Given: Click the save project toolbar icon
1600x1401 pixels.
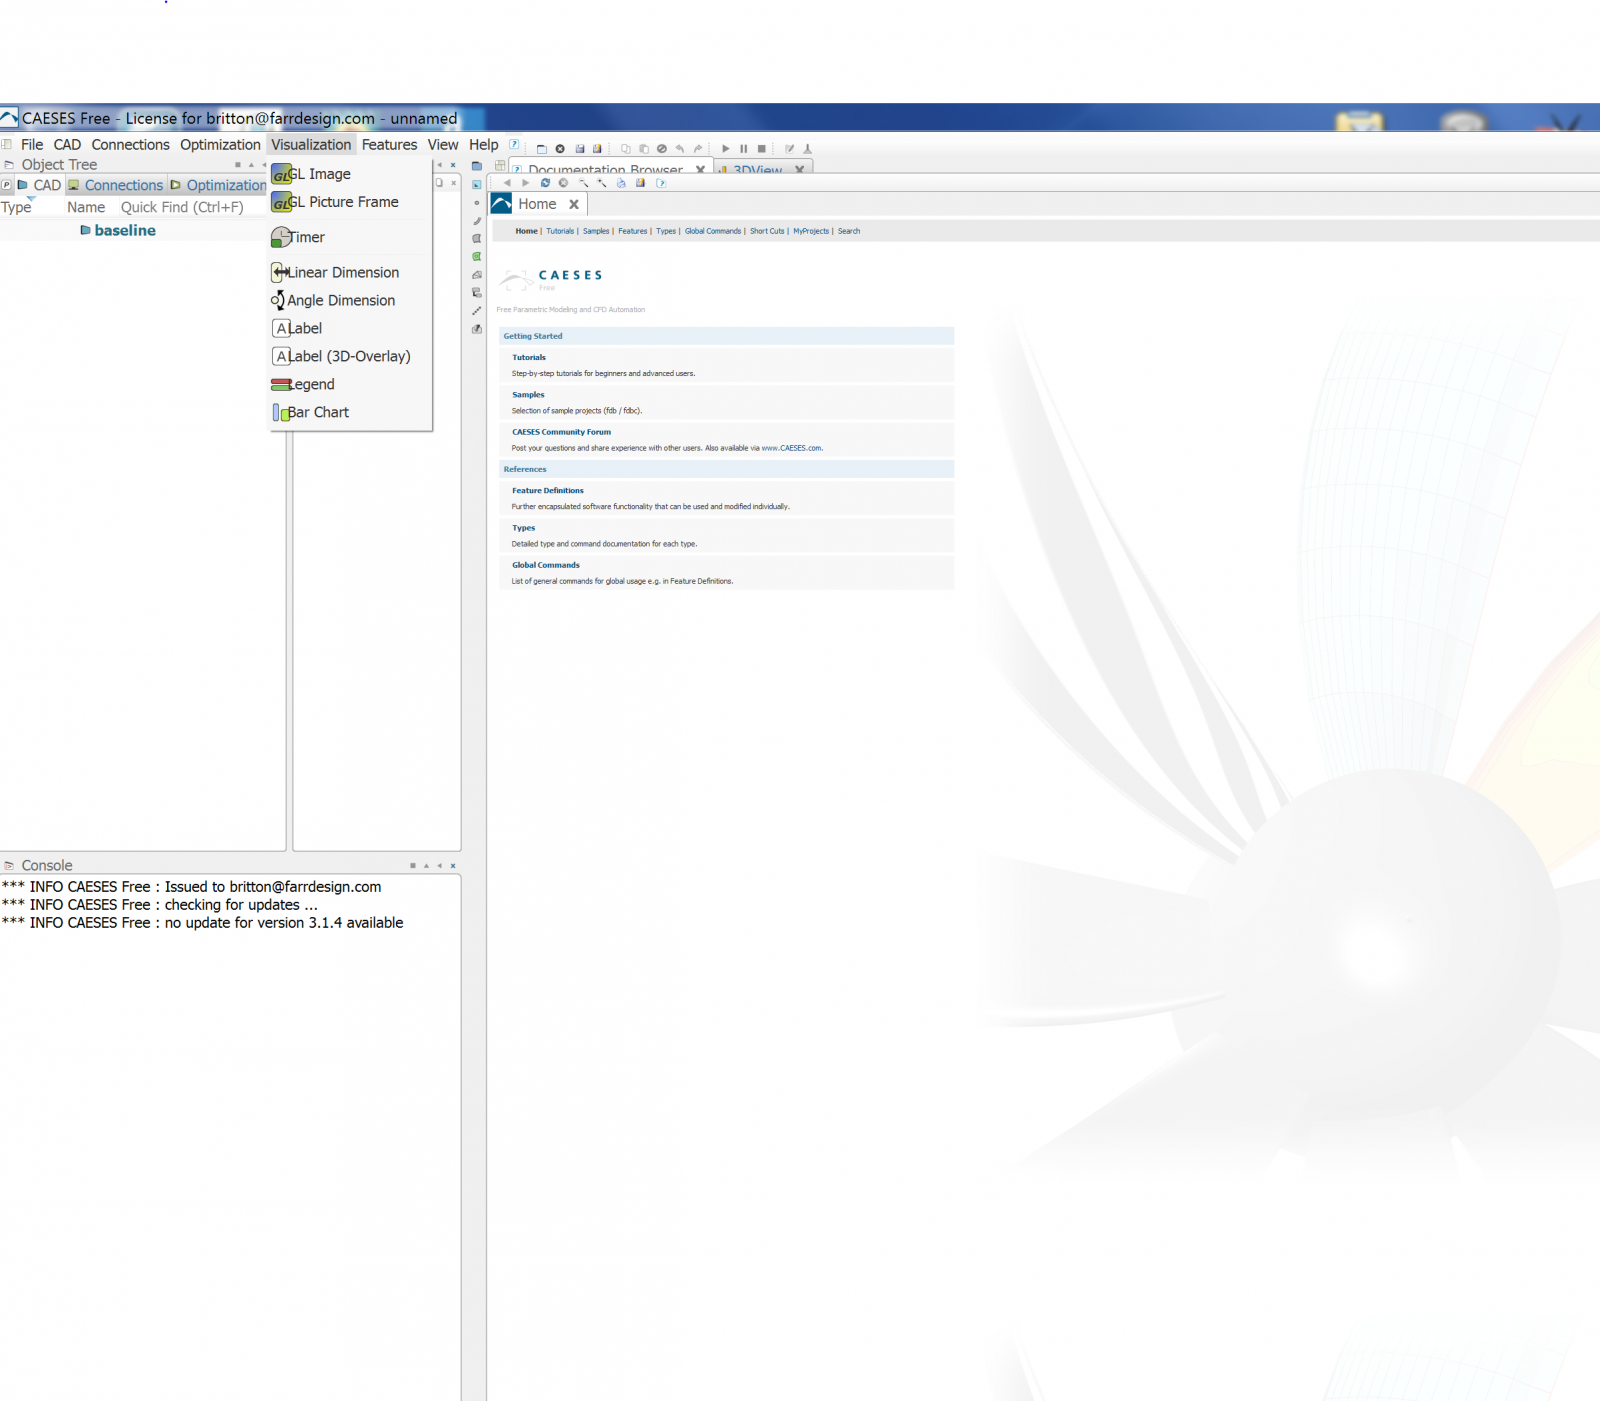Looking at the screenshot, I should click(579, 149).
